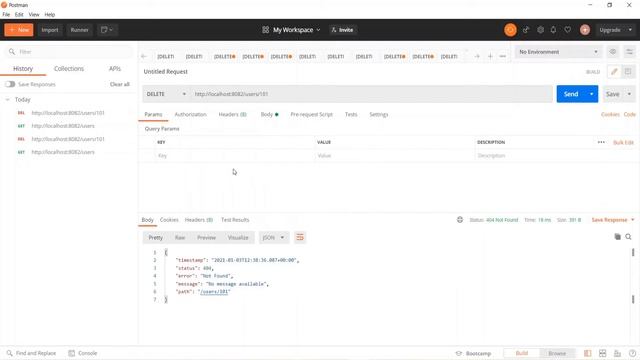The width and height of the screenshot is (640, 360).
Task: Collapse the Today history group
Action: click(7, 100)
